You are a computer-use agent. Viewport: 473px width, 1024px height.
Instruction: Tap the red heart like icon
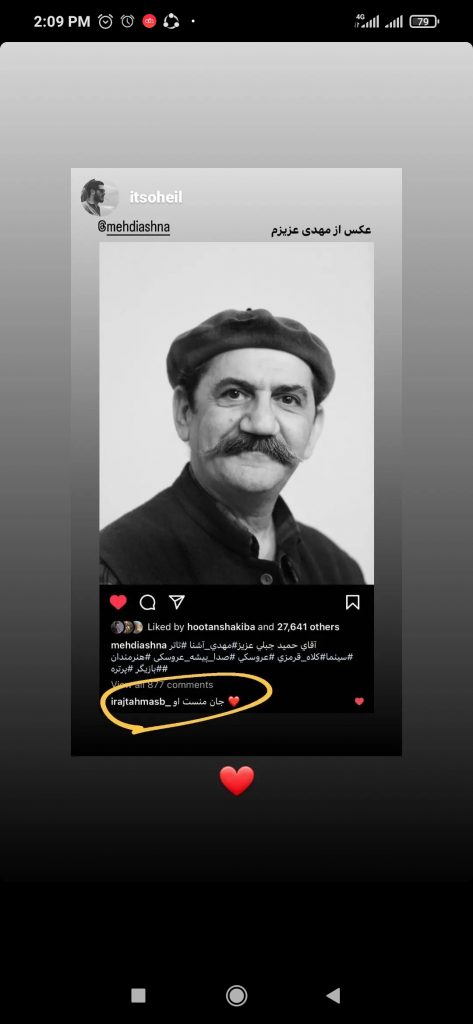point(118,602)
